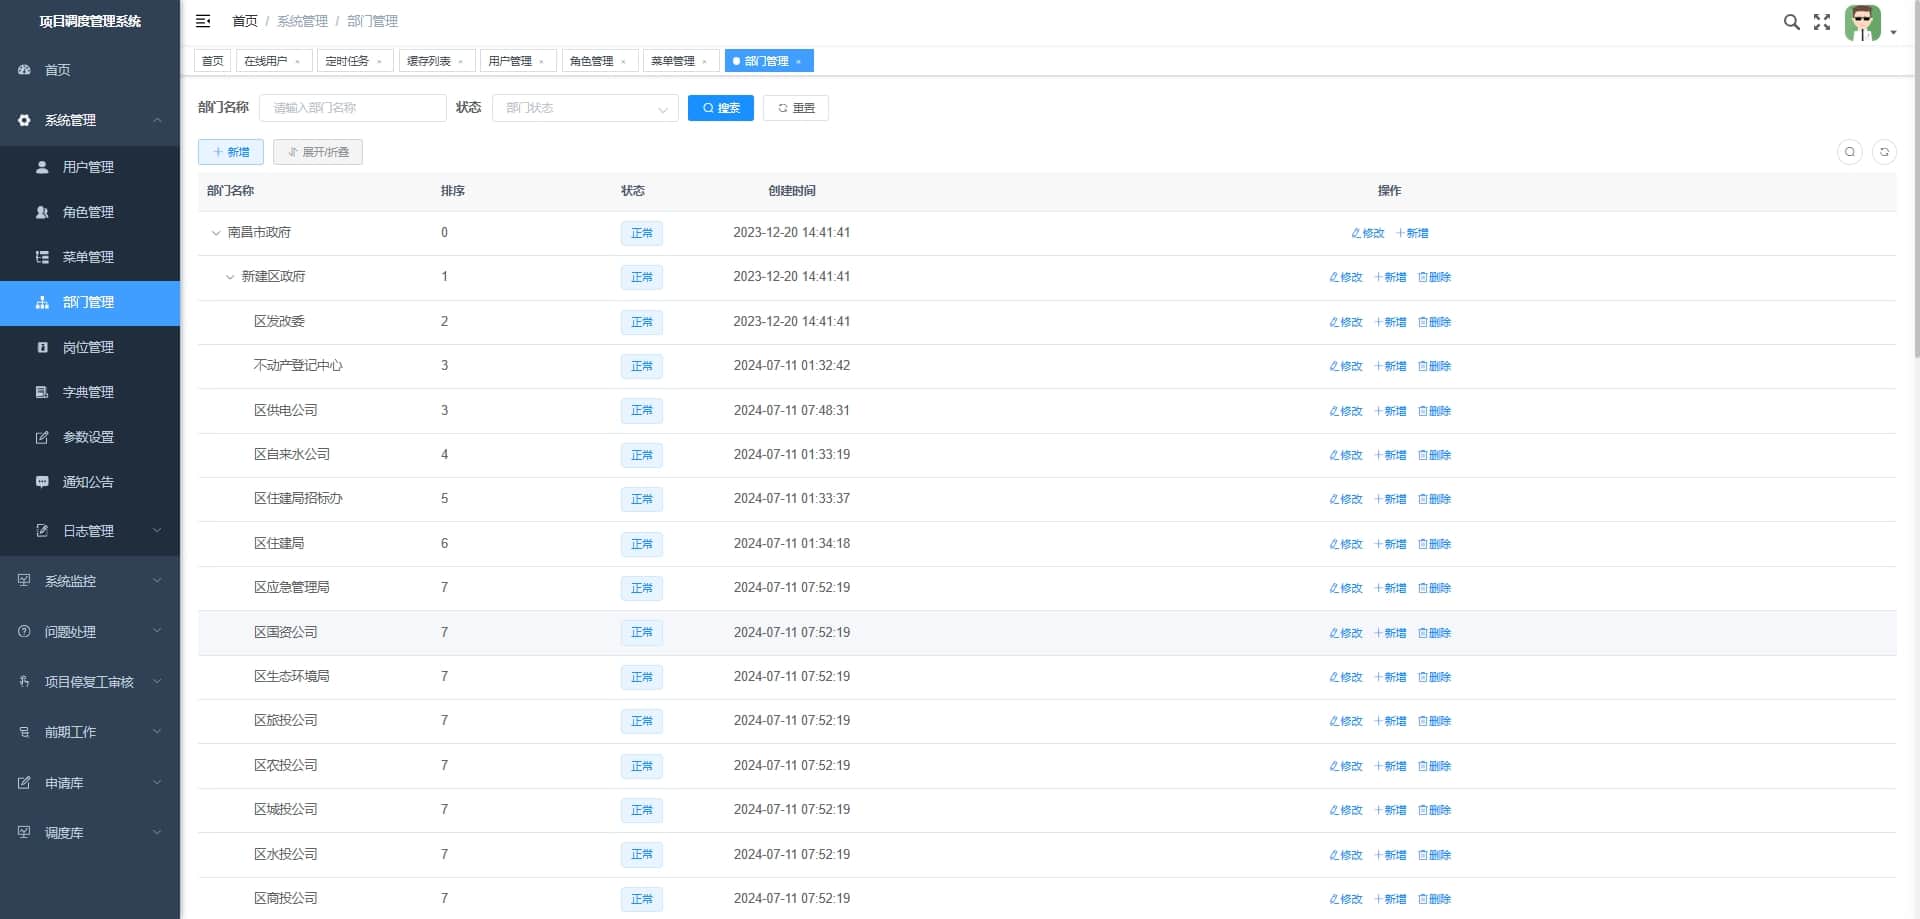Open 岗位管理 in the sidebar

(x=90, y=347)
